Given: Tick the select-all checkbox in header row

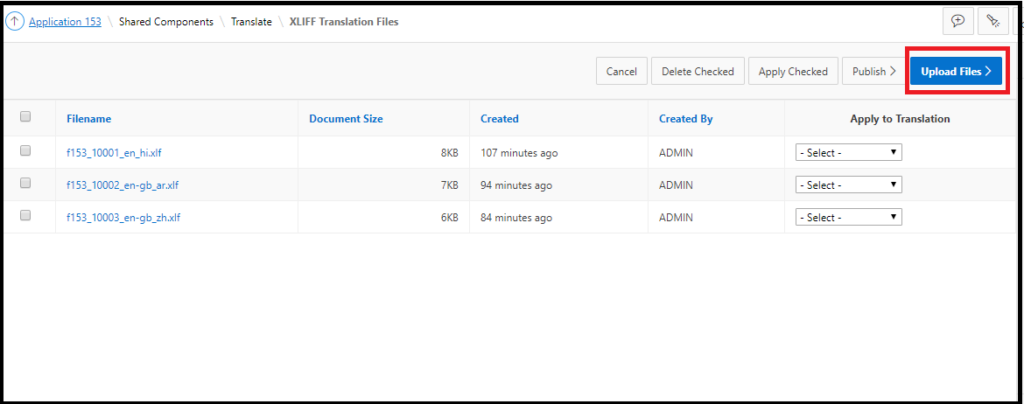Looking at the screenshot, I should pyautogui.click(x=26, y=117).
